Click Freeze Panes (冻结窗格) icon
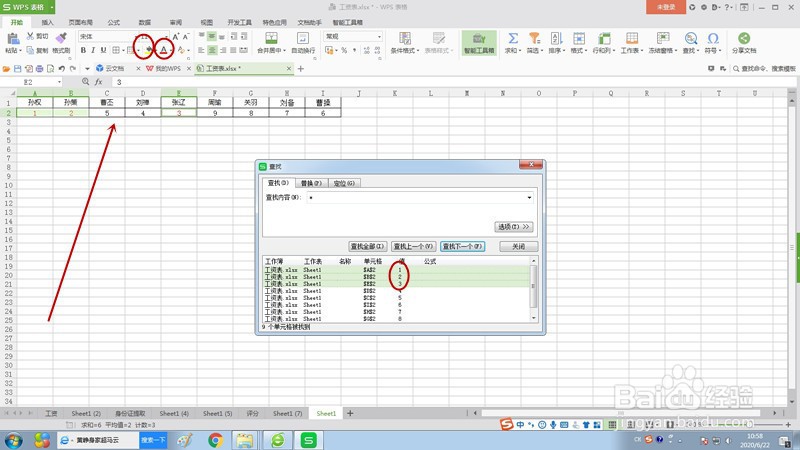Screen dimensions: 800x450 (663, 38)
